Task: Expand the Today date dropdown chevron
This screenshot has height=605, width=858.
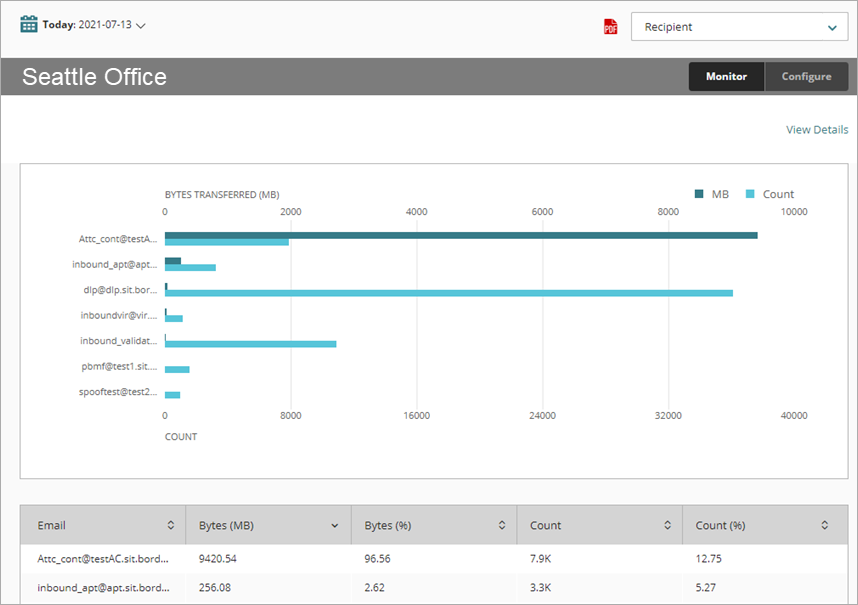Action: (141, 26)
